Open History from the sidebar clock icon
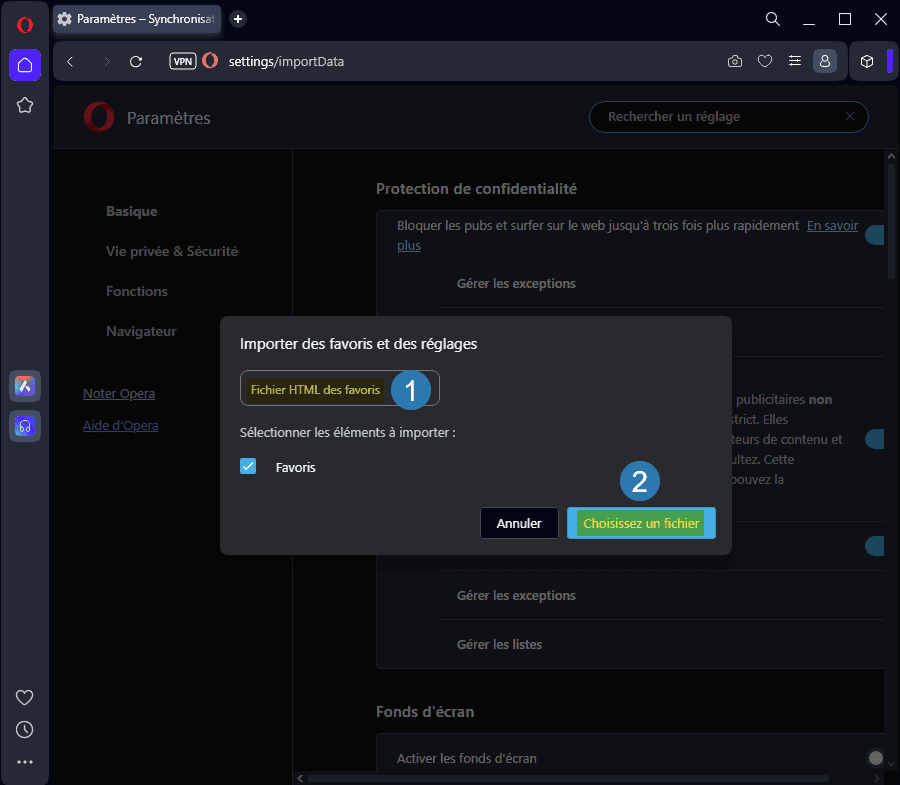Viewport: 900px width, 785px height. point(24,729)
